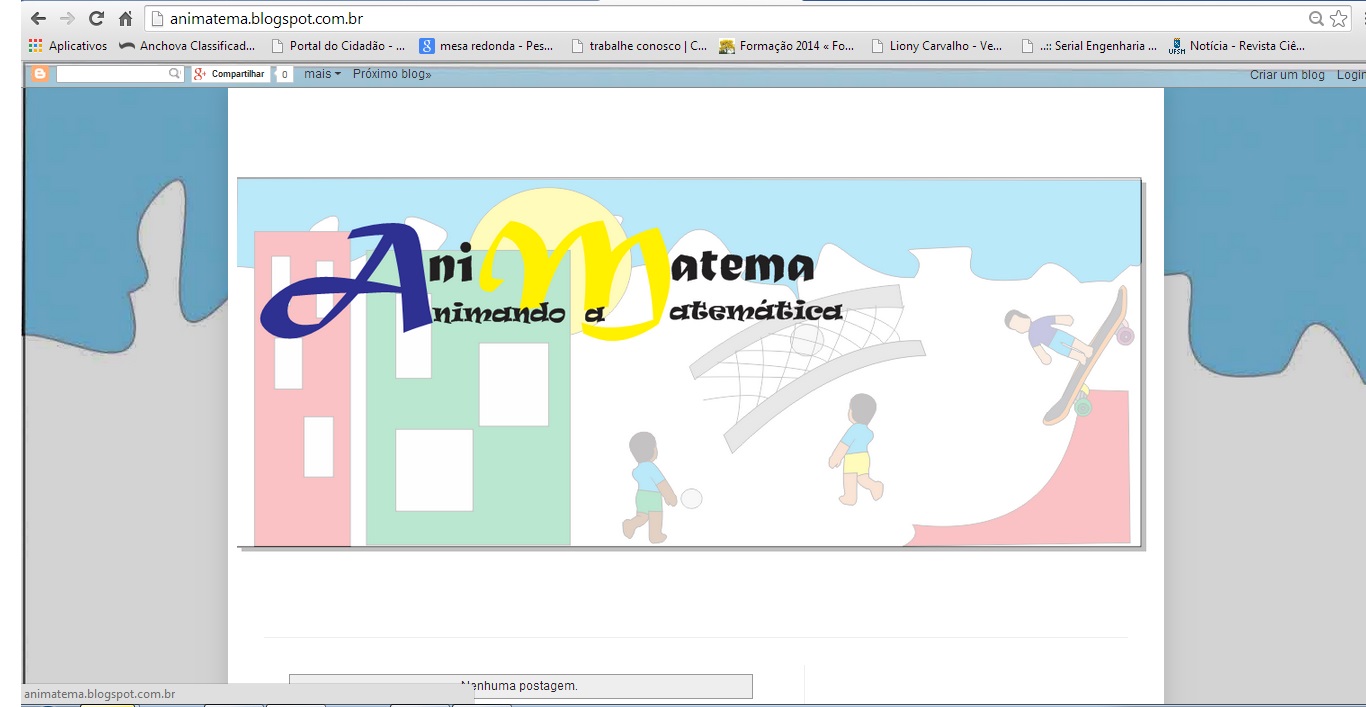Open 'Anchova Classificad...' bookmark
The height and width of the screenshot is (707, 1366).
(187, 46)
